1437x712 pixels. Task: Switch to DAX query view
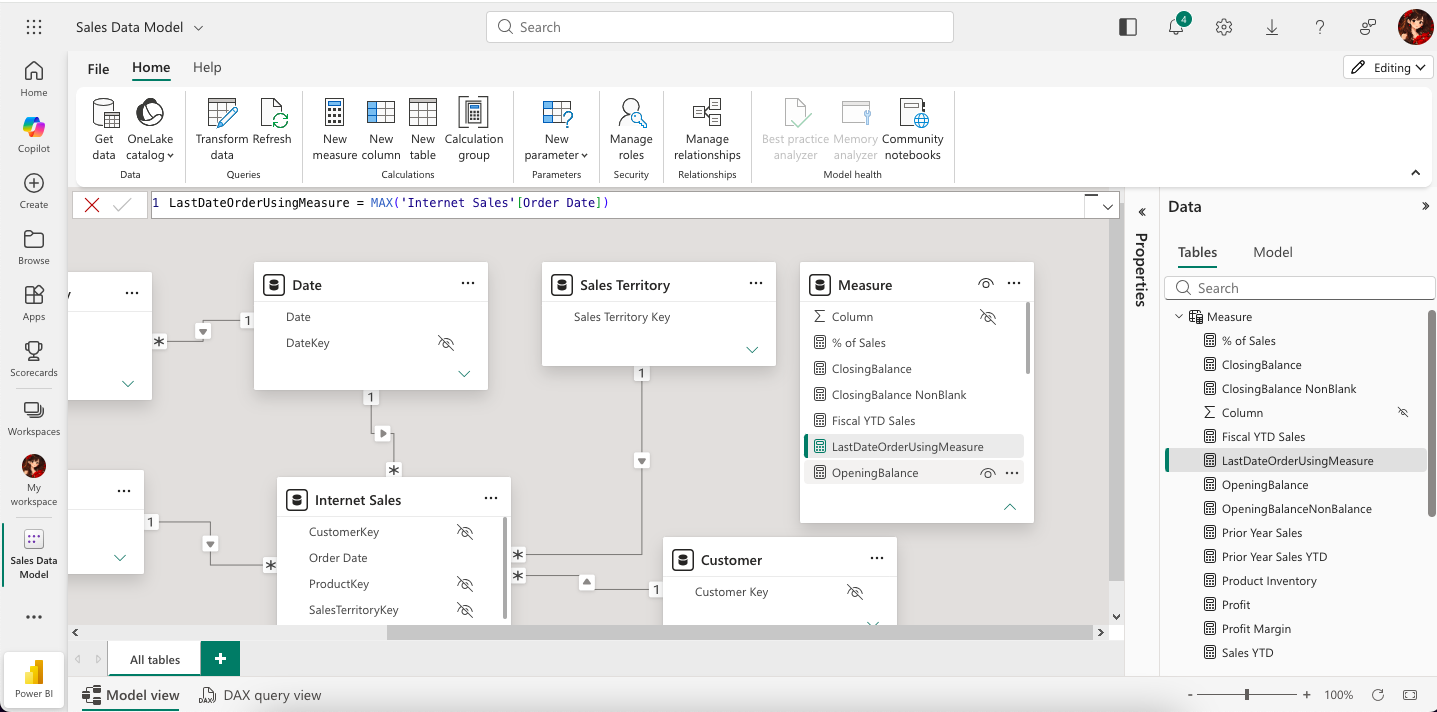261,695
